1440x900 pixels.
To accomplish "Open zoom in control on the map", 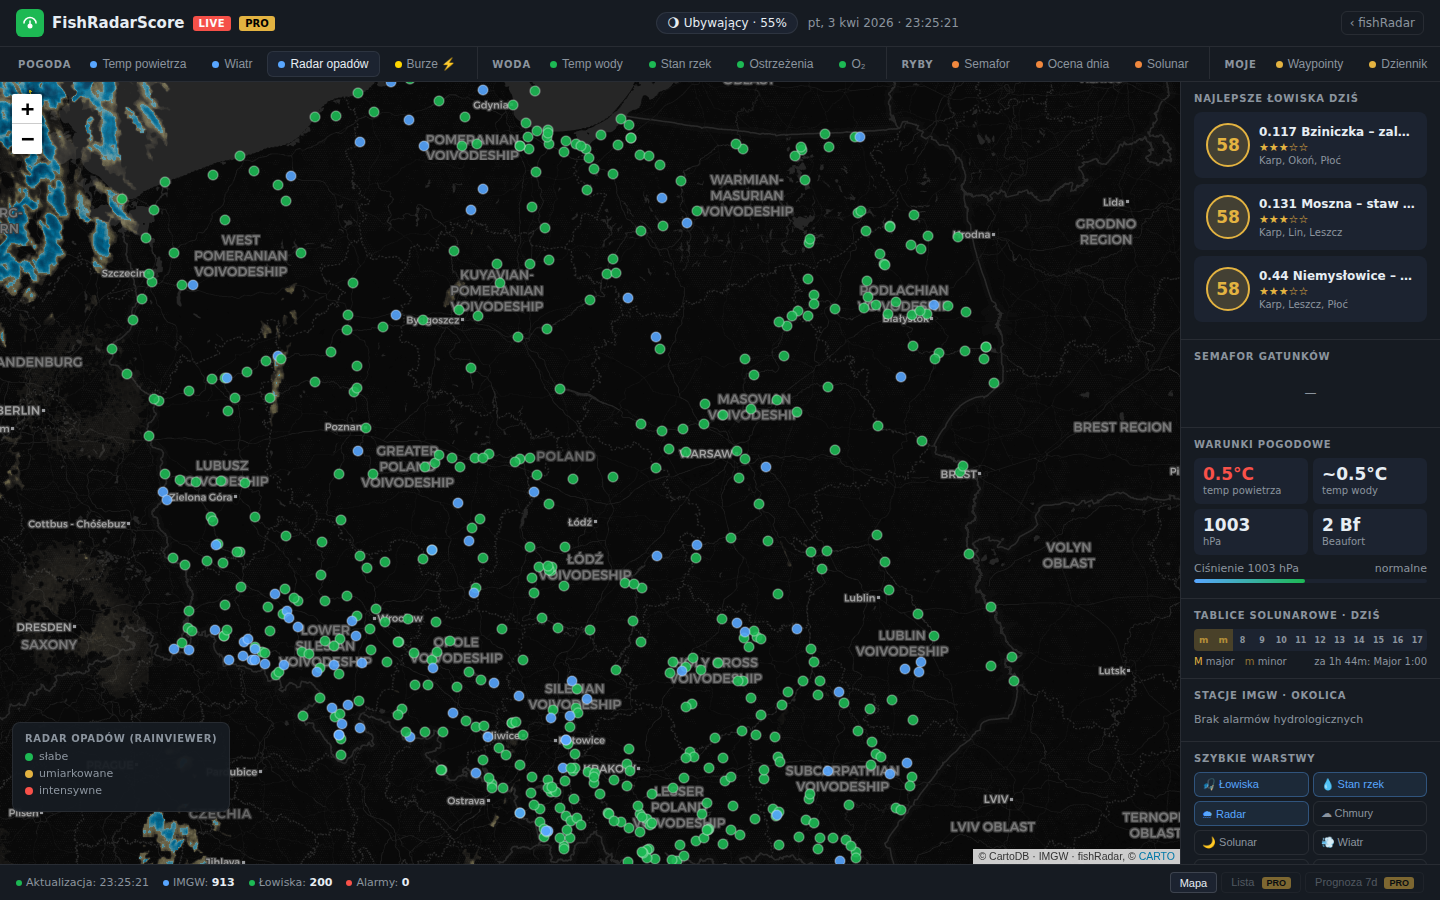I will (x=27, y=108).
